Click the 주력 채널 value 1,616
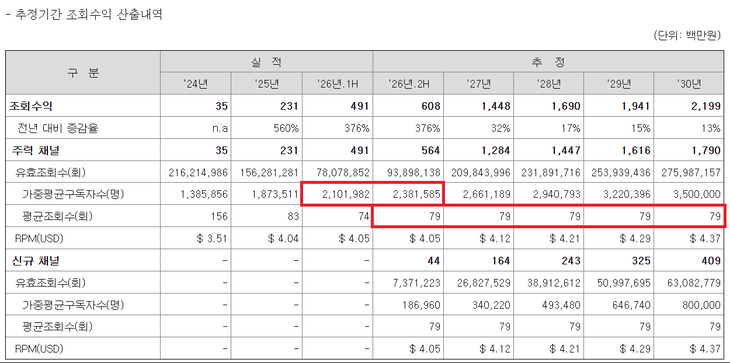Screen dimensions: 730x363 point(635,150)
